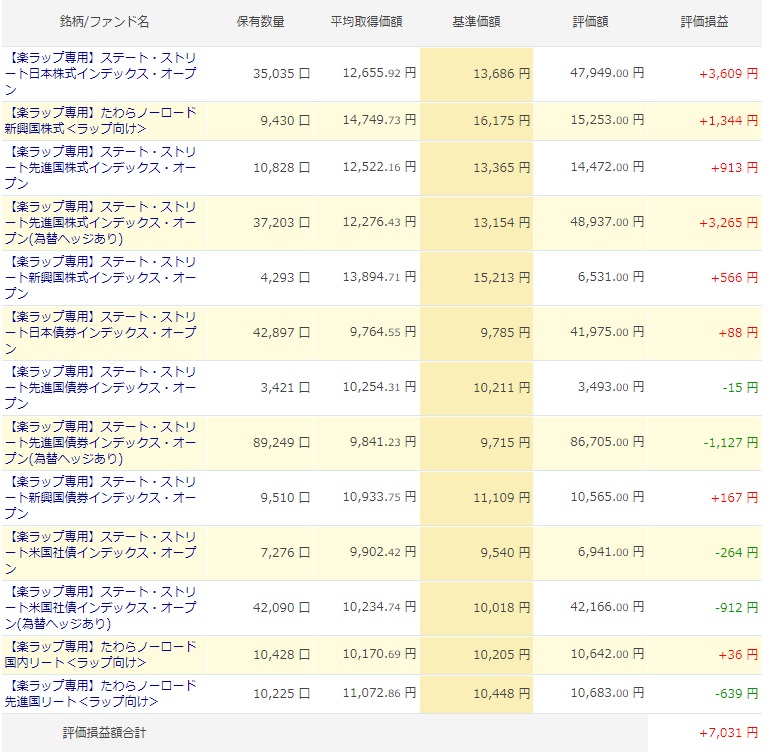Click the holding quantity 42,090 口
Image resolution: width=770 pixels, height=752 pixels.
281,608
